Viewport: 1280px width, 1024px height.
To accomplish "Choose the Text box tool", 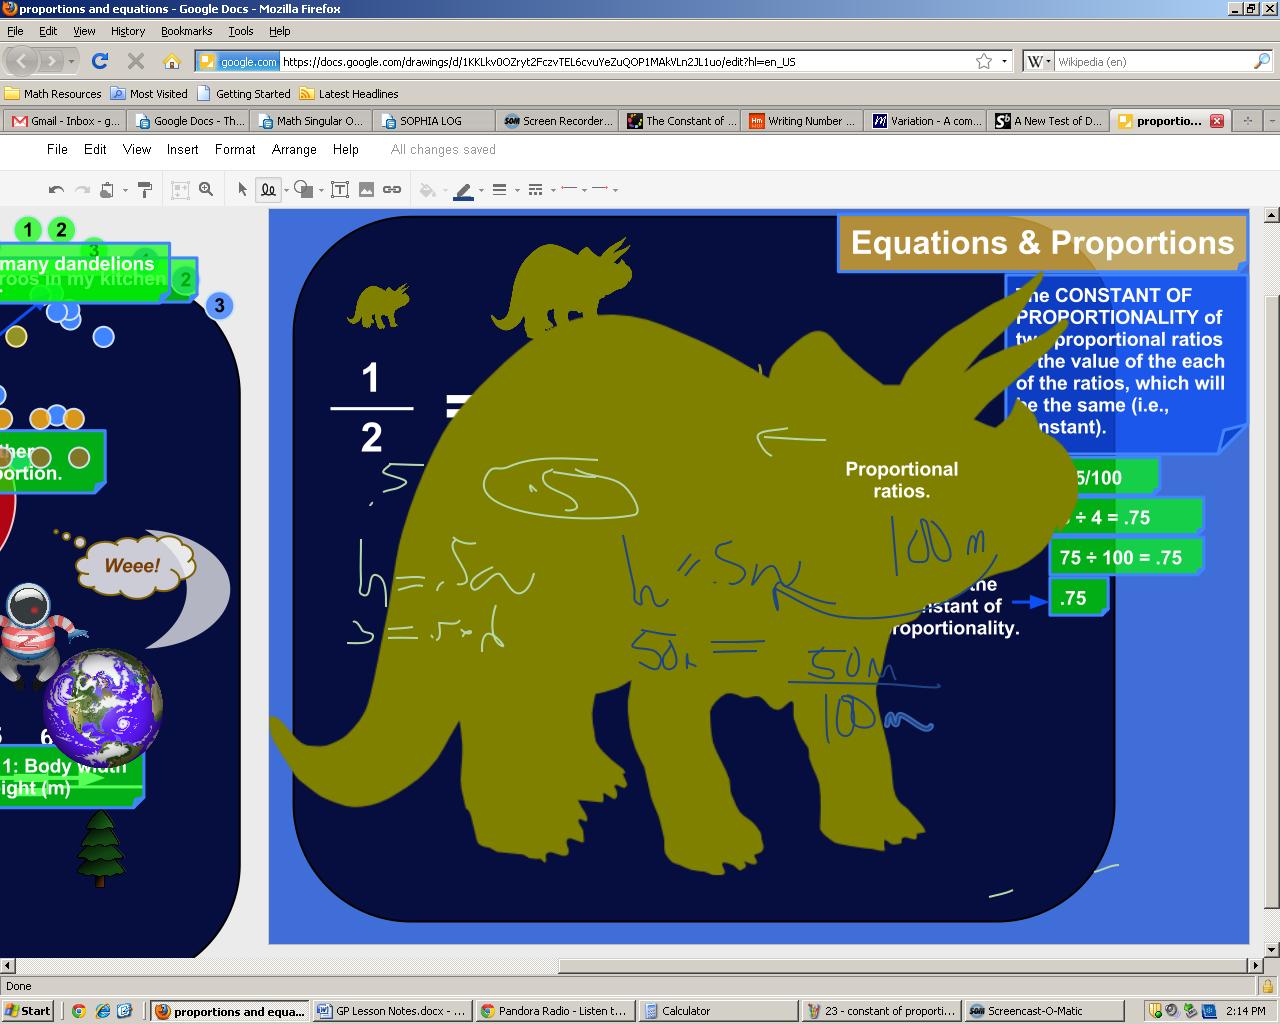I will pos(339,188).
